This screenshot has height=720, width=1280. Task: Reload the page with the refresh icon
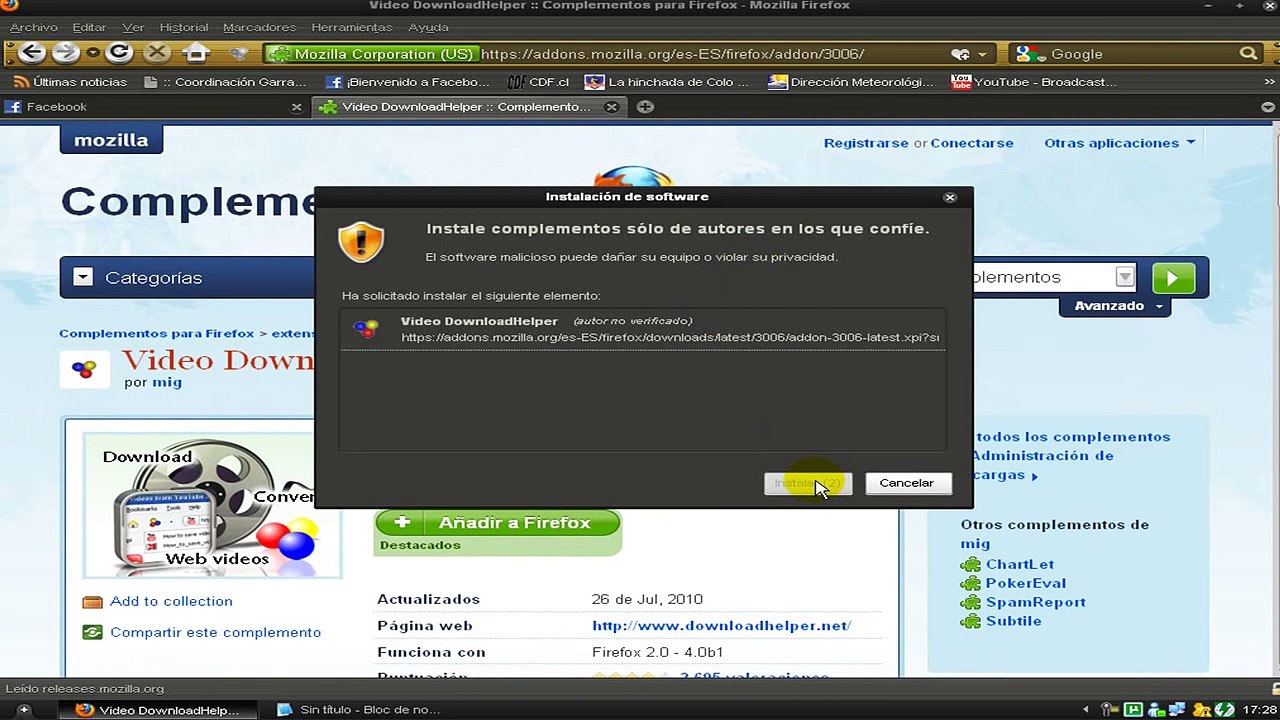click(120, 53)
